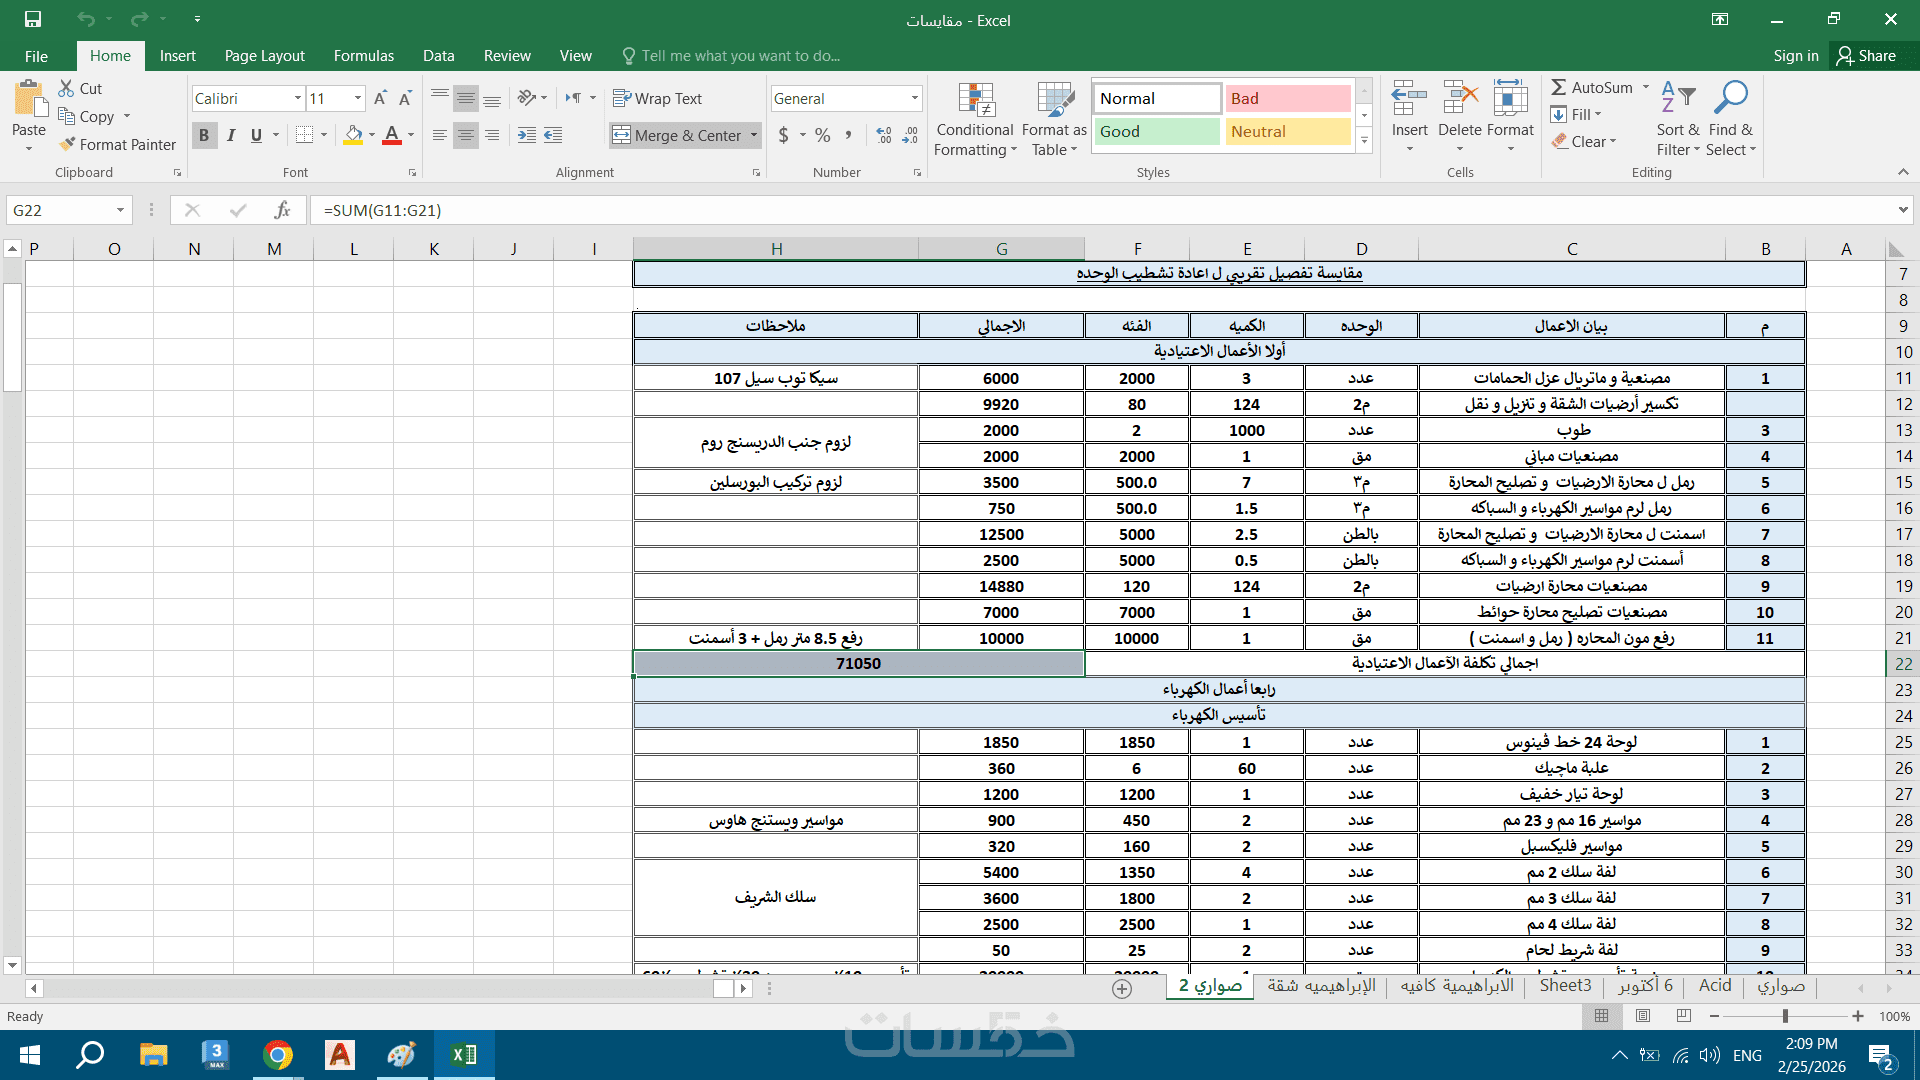Viewport: 1920px width, 1080px height.
Task: Switch to Page Layout view icon
Action: click(x=1643, y=1016)
